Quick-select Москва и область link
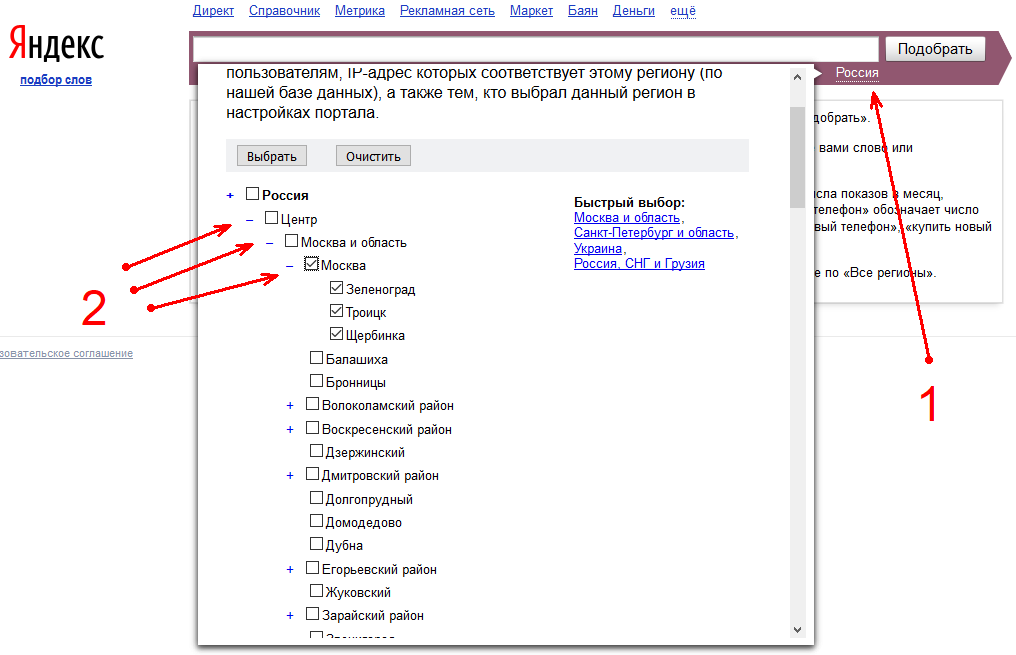Viewport: 1016px width, 655px height. [627, 218]
